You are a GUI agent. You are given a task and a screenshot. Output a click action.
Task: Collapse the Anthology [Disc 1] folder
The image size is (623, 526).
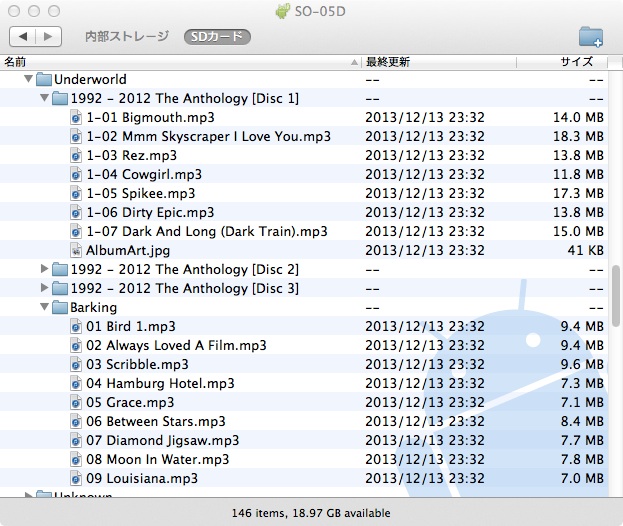click(44, 97)
